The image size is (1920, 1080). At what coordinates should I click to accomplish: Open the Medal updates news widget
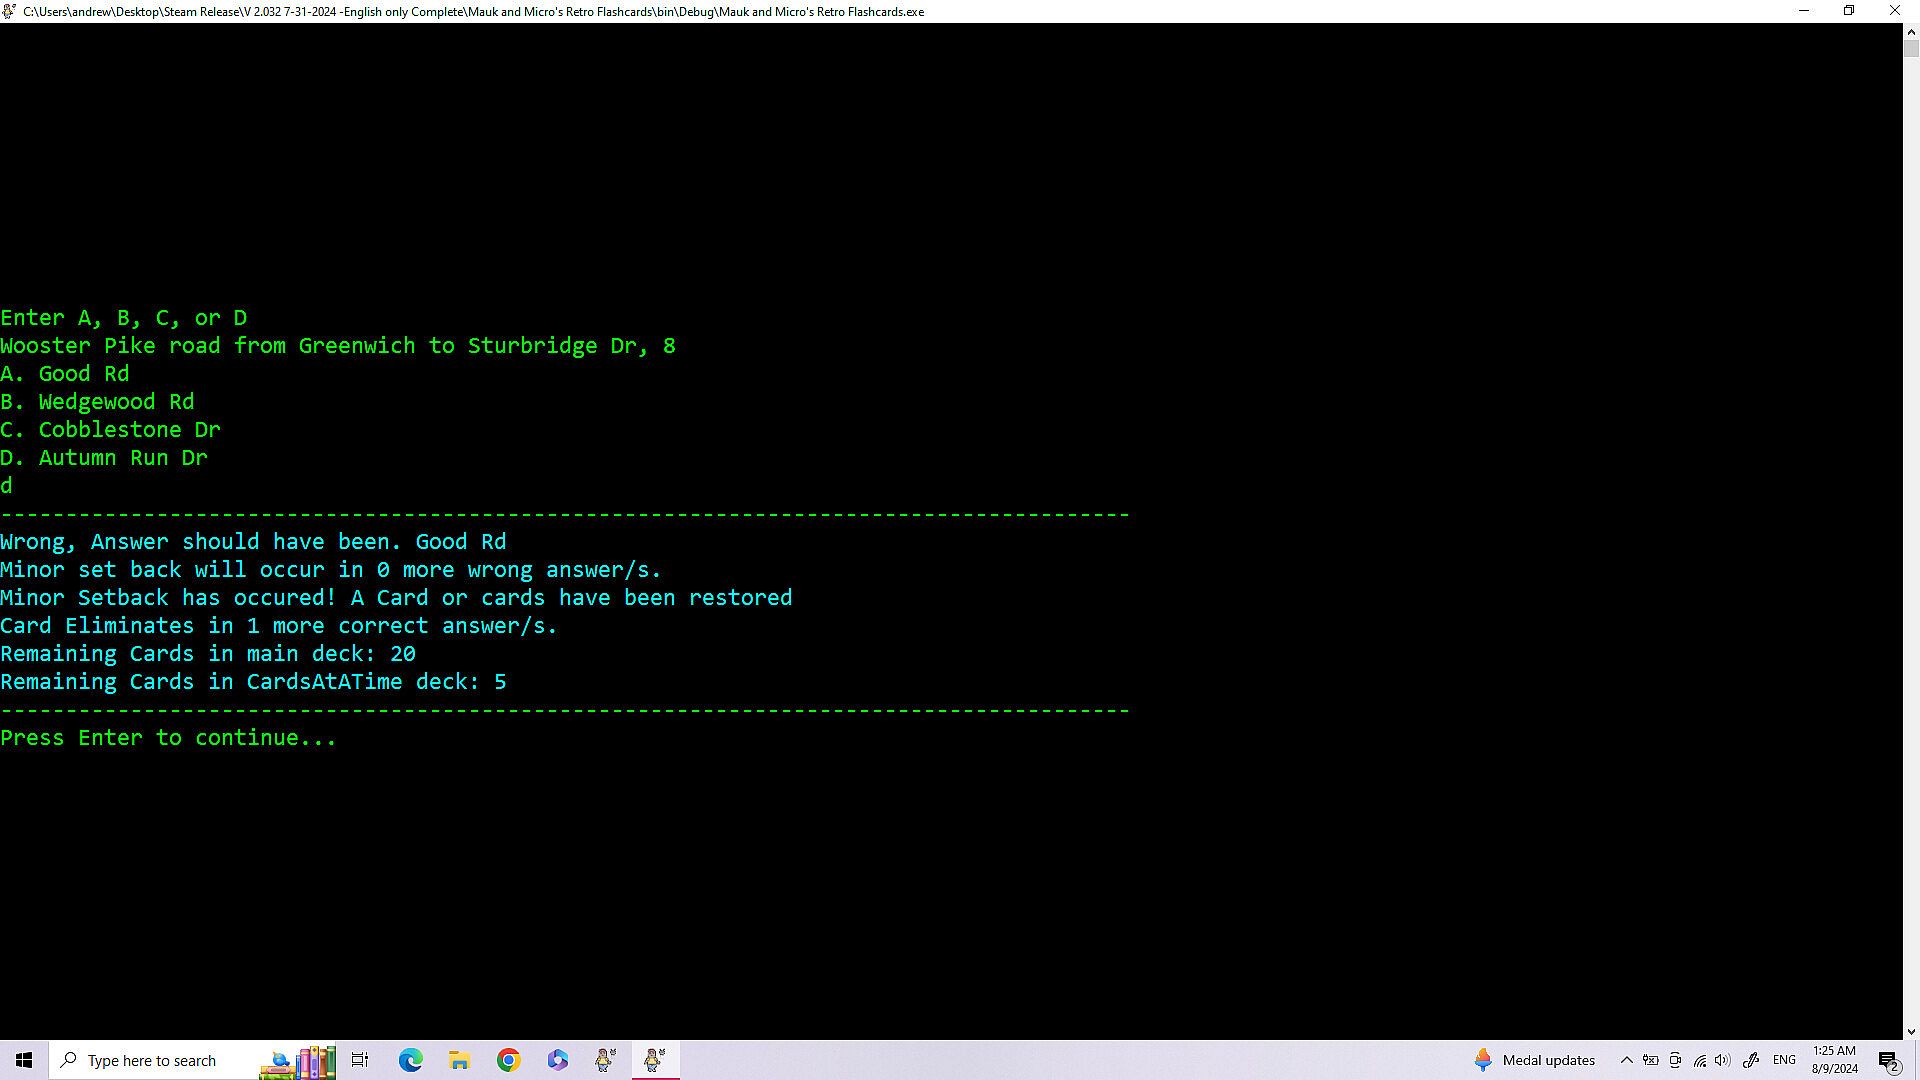[x=1534, y=1060]
